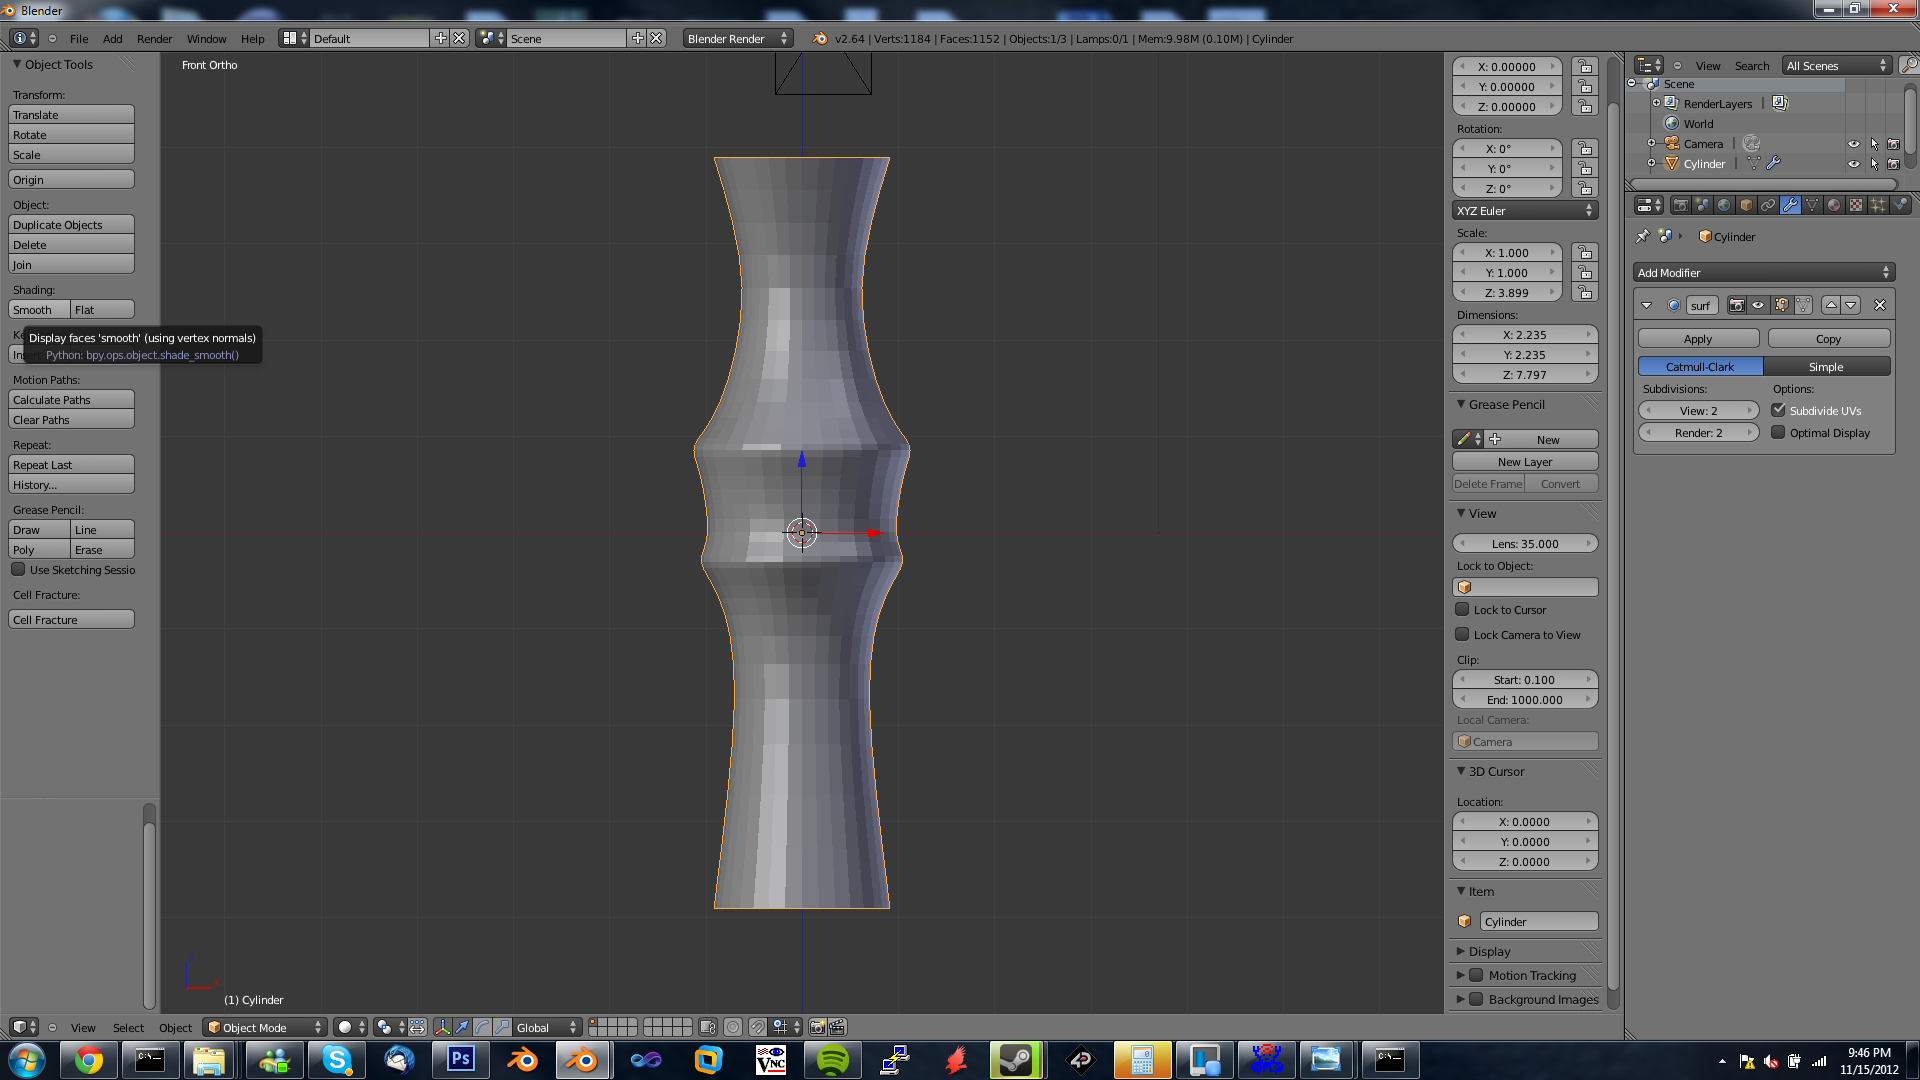Select the Simple subdivision type
Image resolution: width=1920 pixels, height=1080 pixels.
coord(1826,367)
